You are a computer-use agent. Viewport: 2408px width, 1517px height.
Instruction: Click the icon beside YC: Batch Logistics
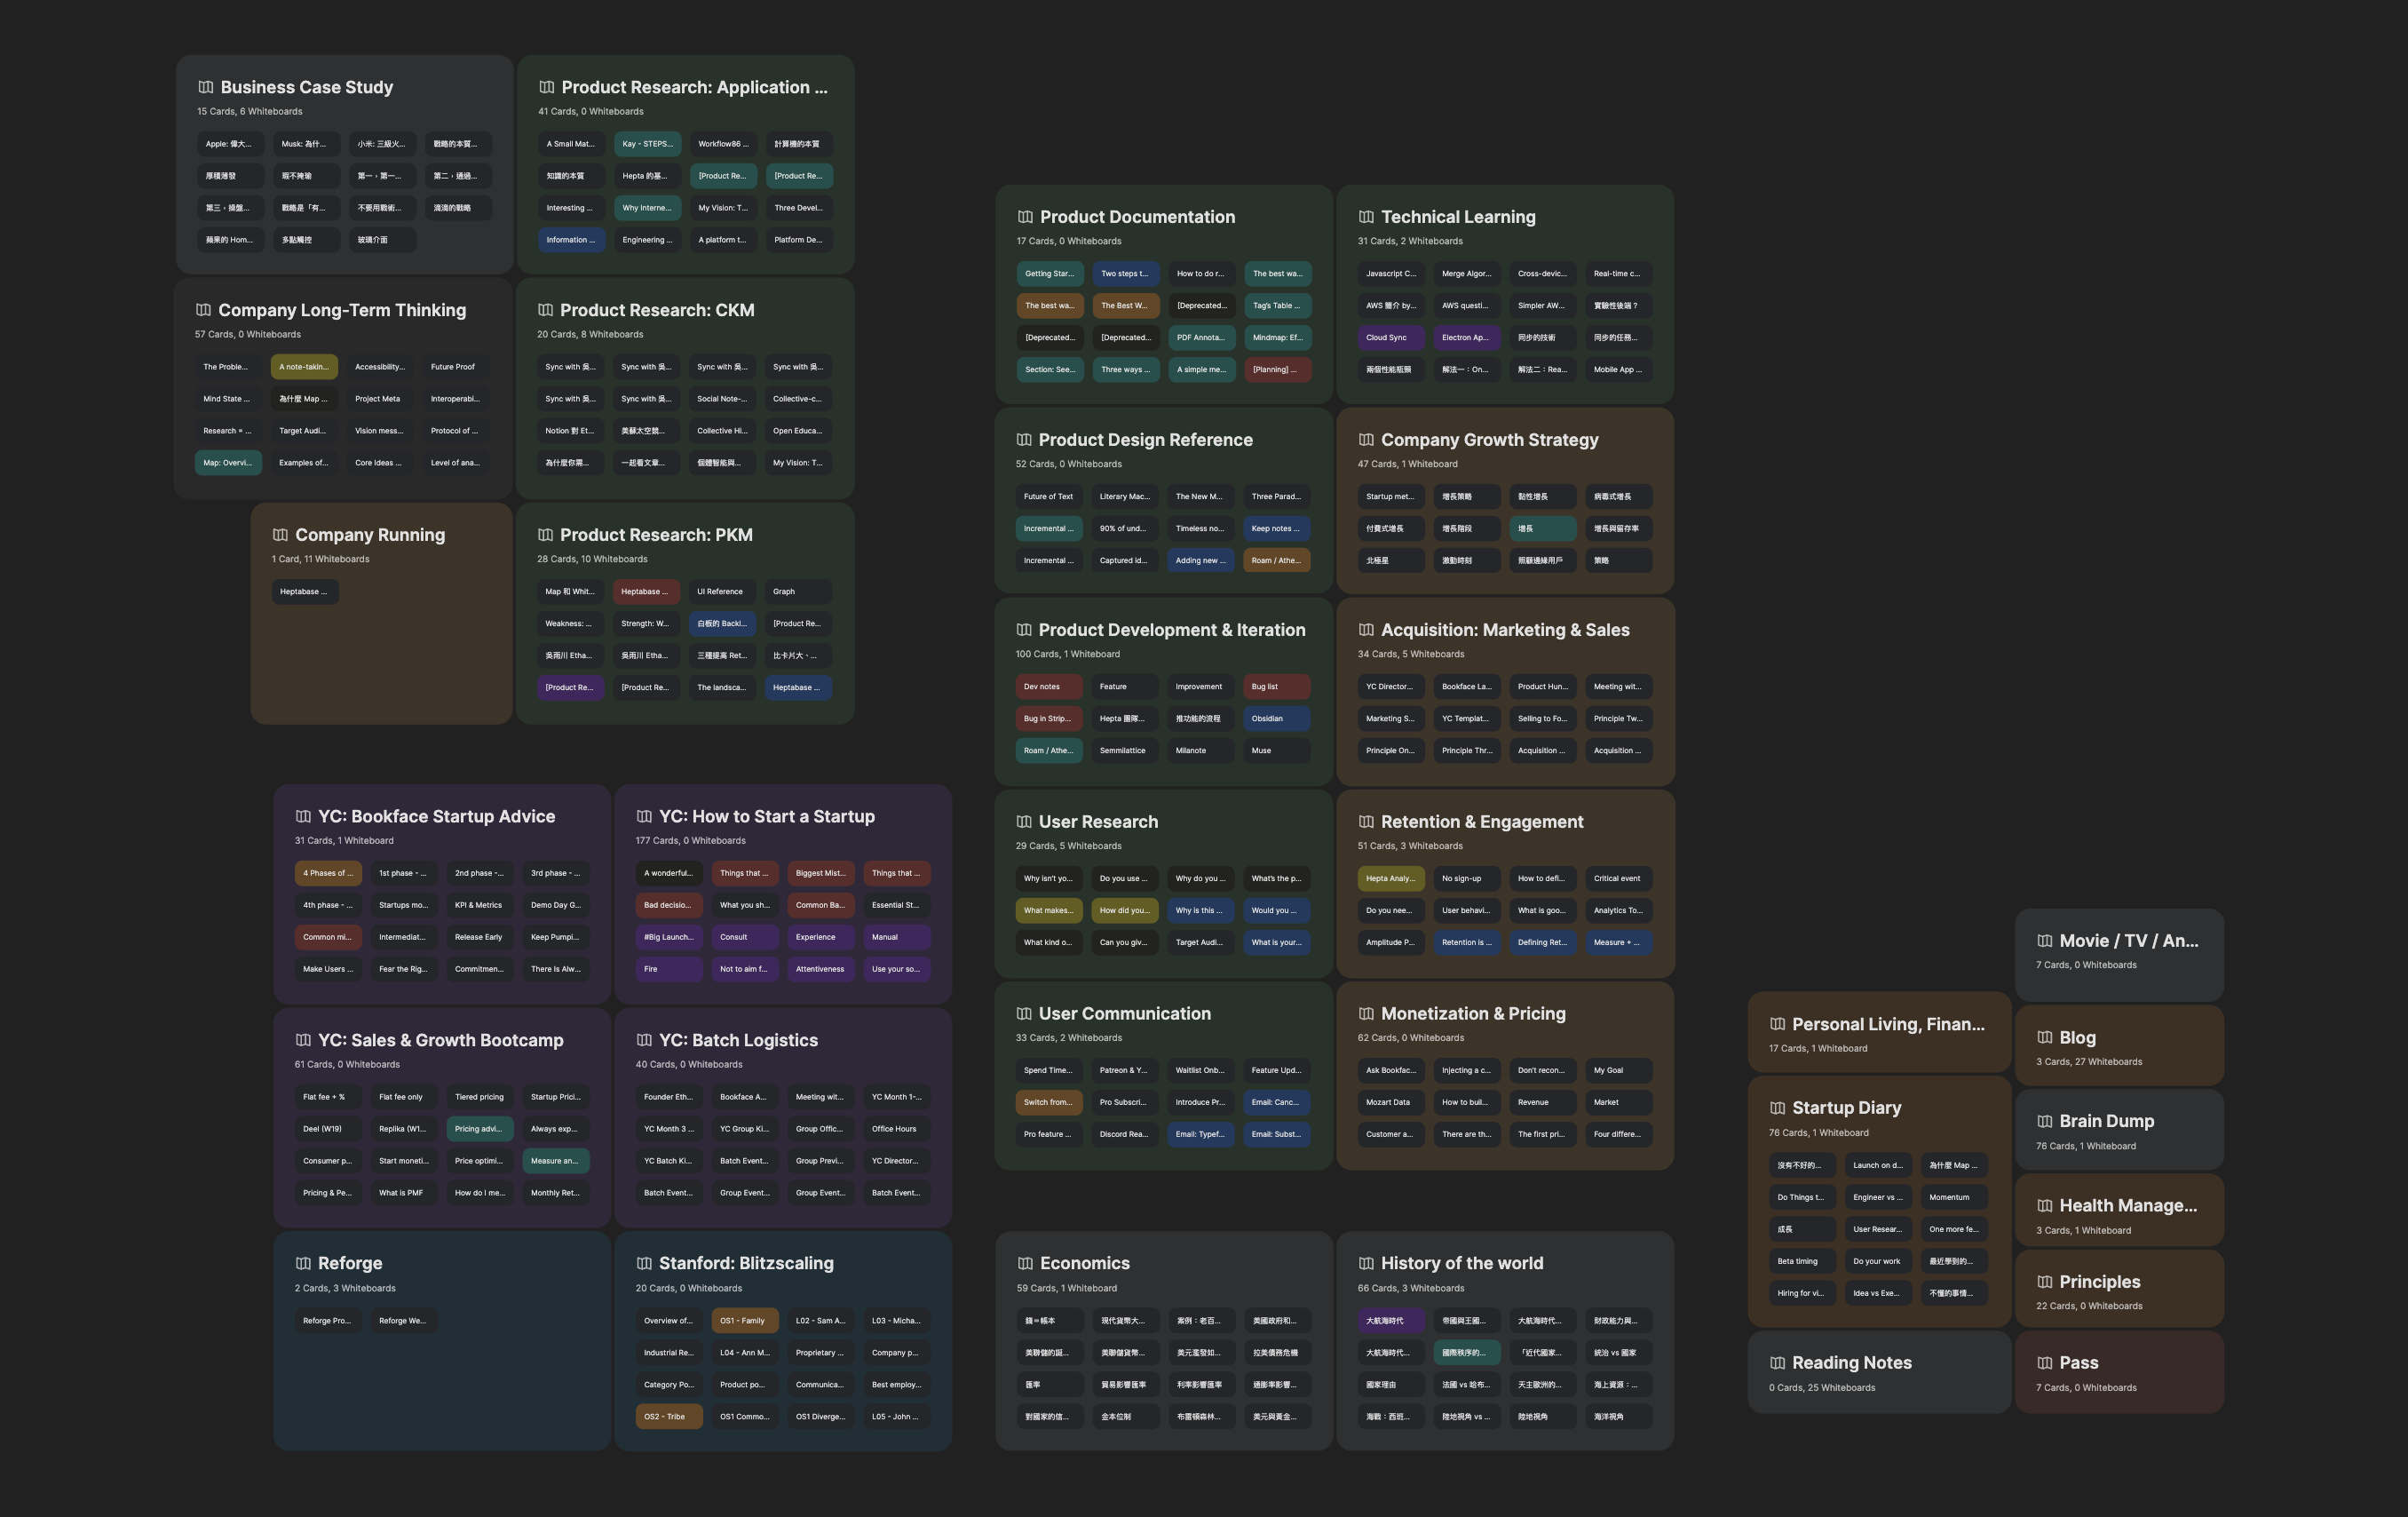point(644,1040)
